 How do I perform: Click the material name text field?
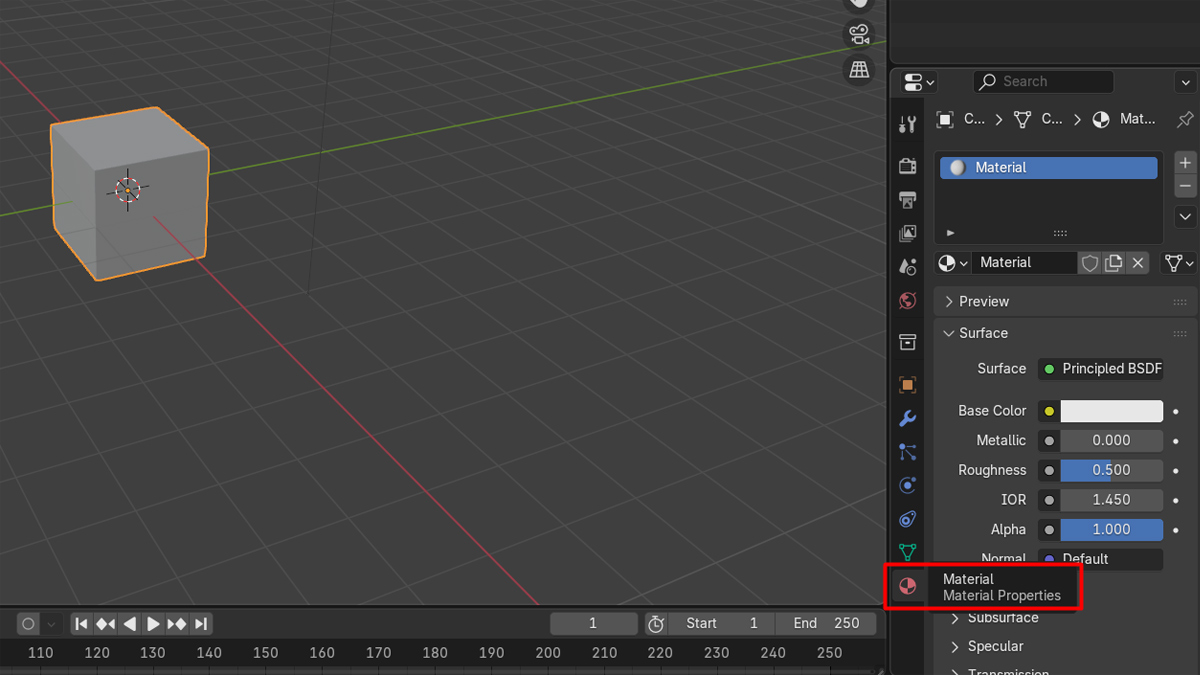(x=1025, y=263)
